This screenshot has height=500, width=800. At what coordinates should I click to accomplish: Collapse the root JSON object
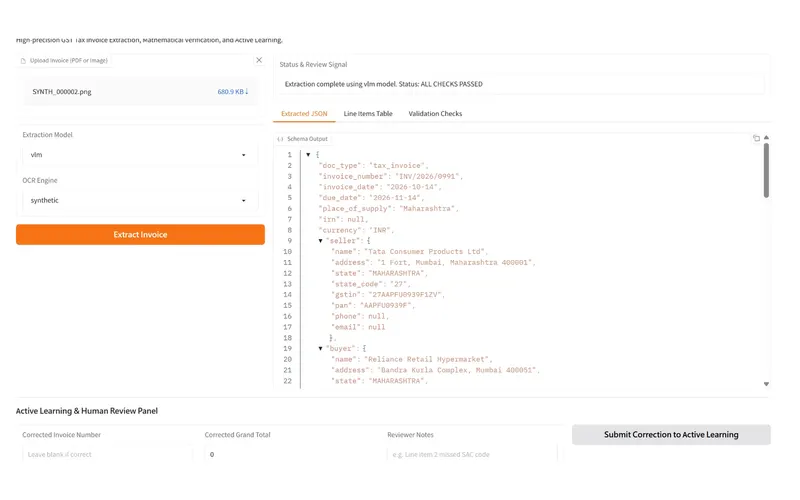click(x=308, y=155)
